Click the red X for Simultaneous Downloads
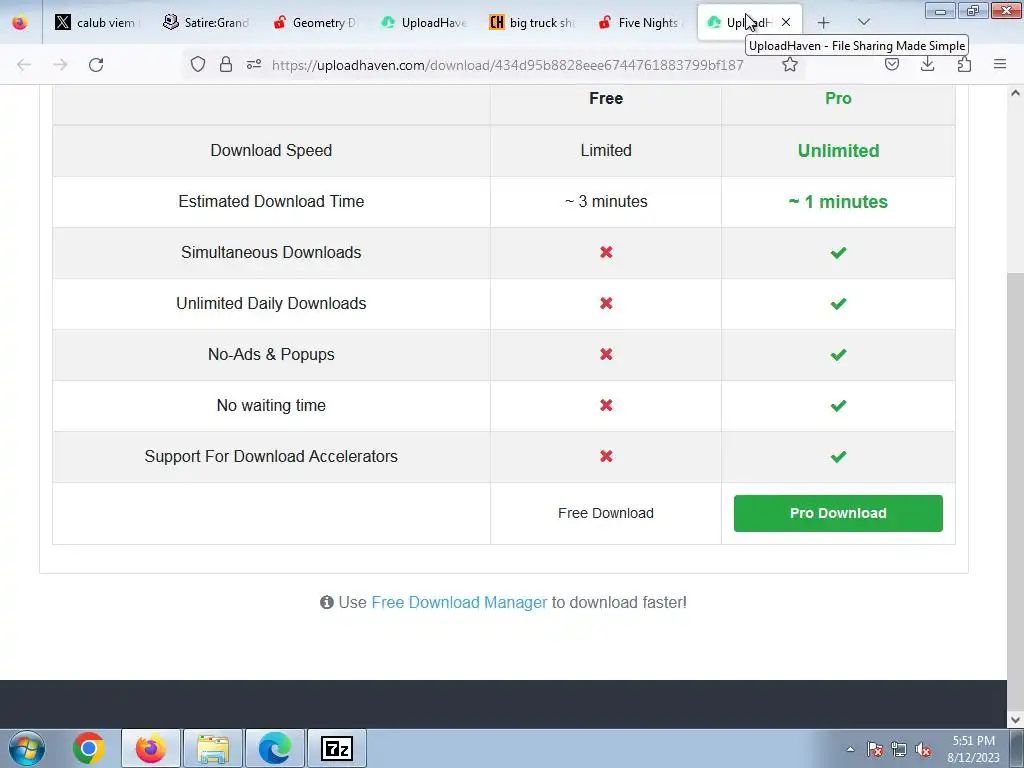Image resolution: width=1024 pixels, height=768 pixels. click(x=606, y=252)
